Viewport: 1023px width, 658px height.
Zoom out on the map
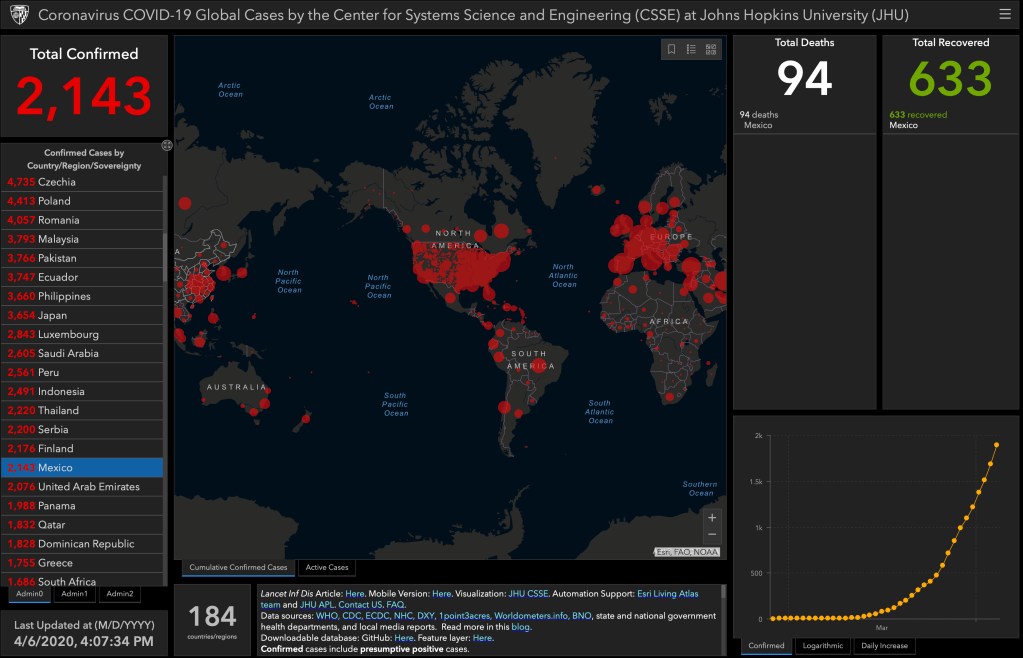tap(711, 535)
